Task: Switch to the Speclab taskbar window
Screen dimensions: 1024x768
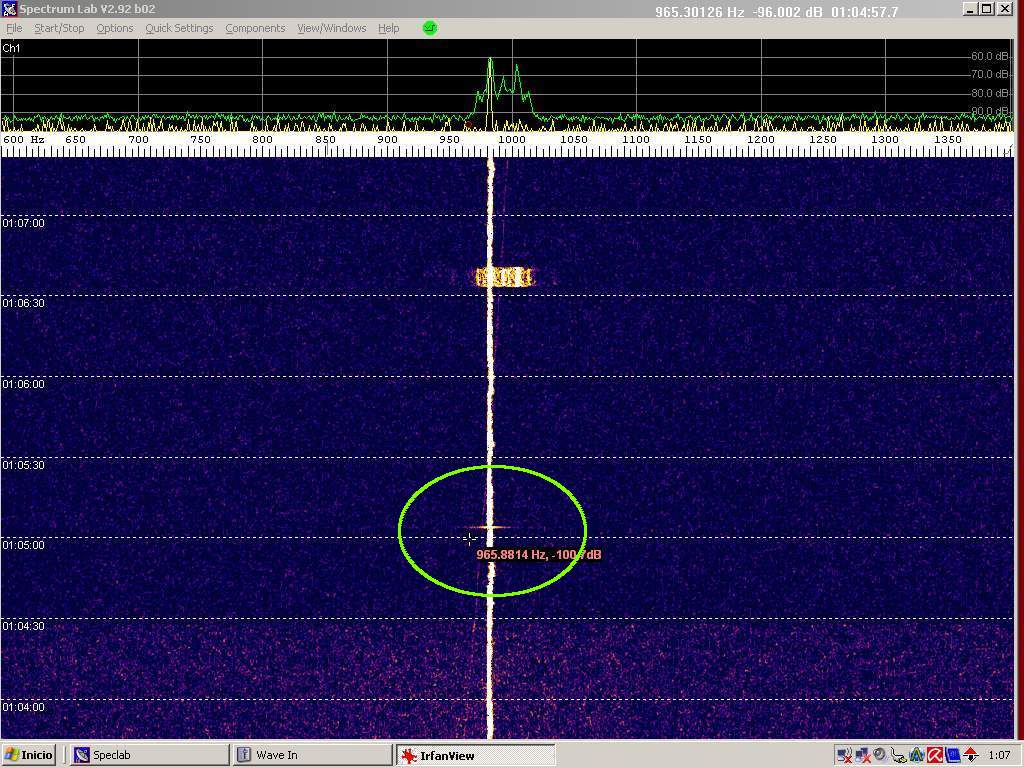Action: pyautogui.click(x=148, y=755)
